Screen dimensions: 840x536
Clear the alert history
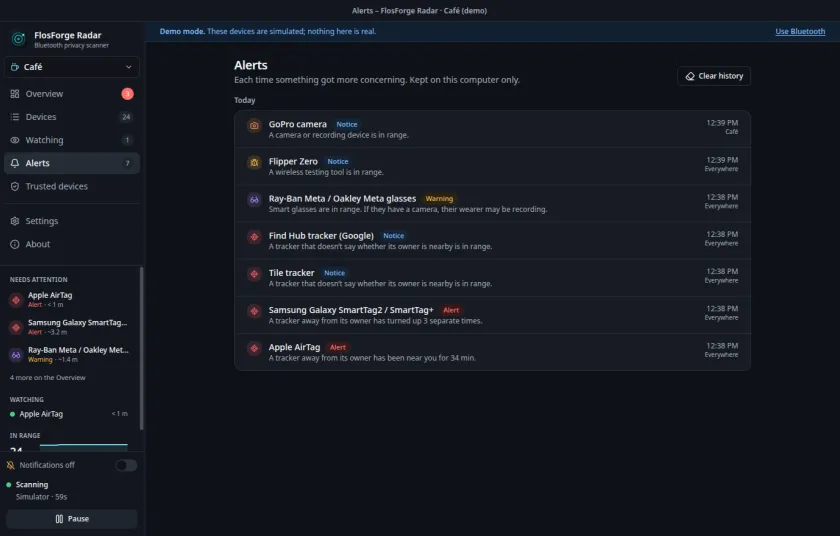click(714, 76)
